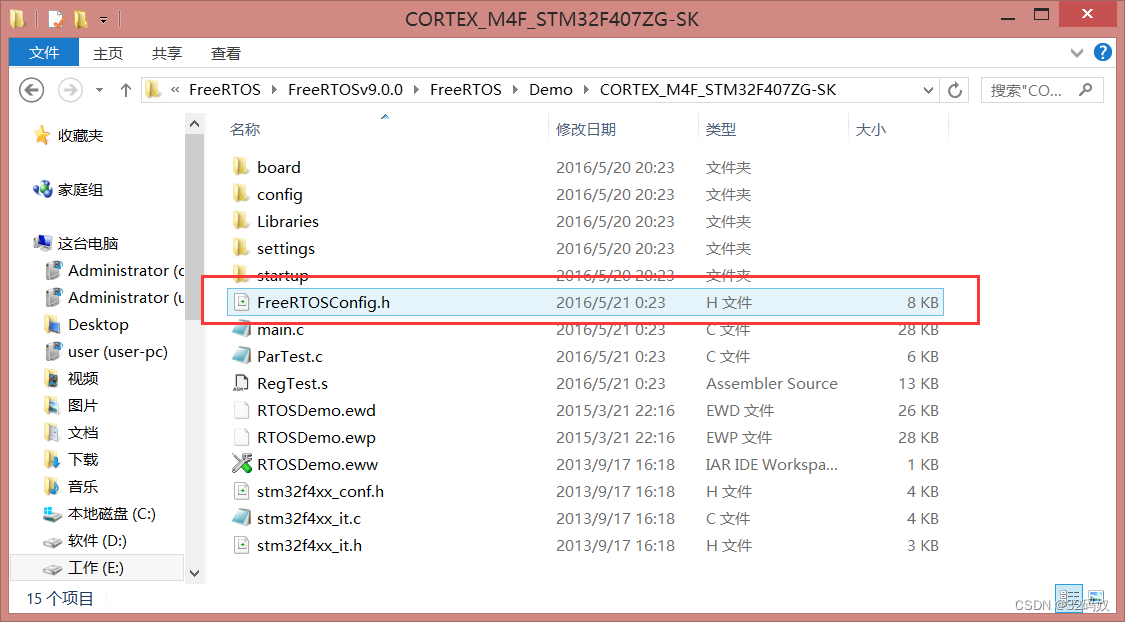Open 软件 (D:) drive

(x=97, y=540)
